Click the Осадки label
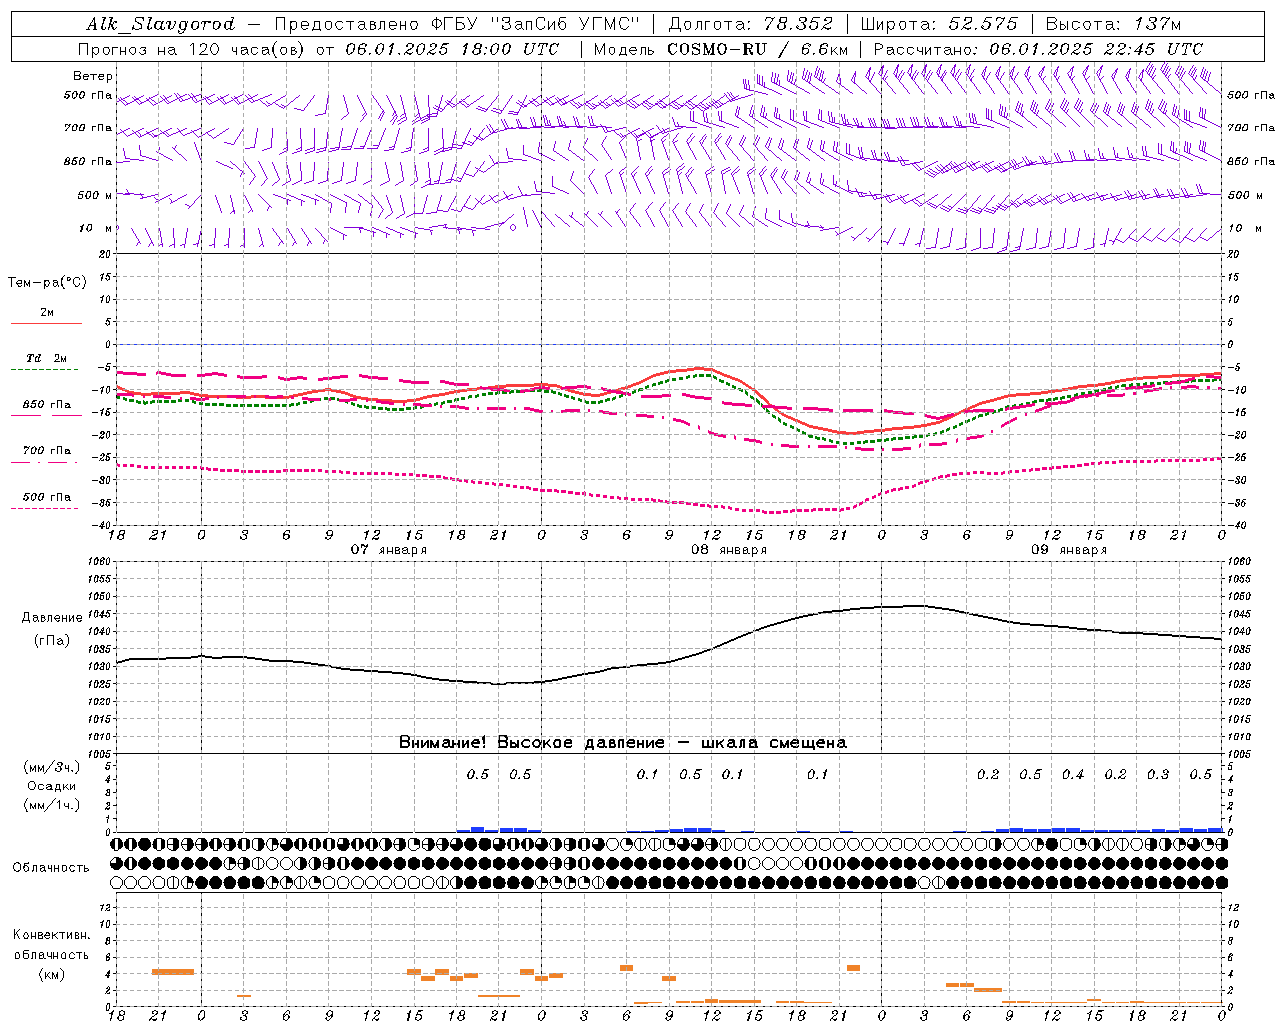The width and height of the screenshot is (1280, 1024). point(52,786)
